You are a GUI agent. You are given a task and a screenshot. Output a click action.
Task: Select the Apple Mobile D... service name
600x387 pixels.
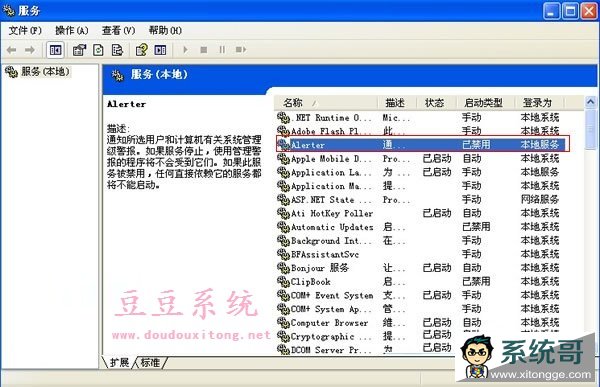[331, 158]
